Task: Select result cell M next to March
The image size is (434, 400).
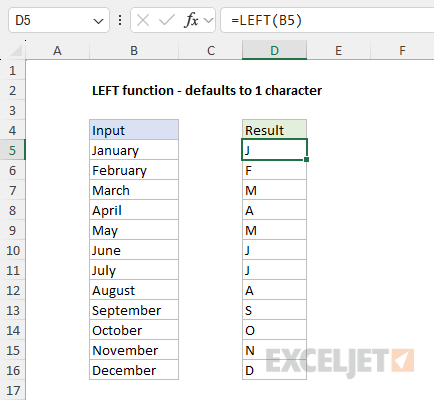Action: coord(274,190)
